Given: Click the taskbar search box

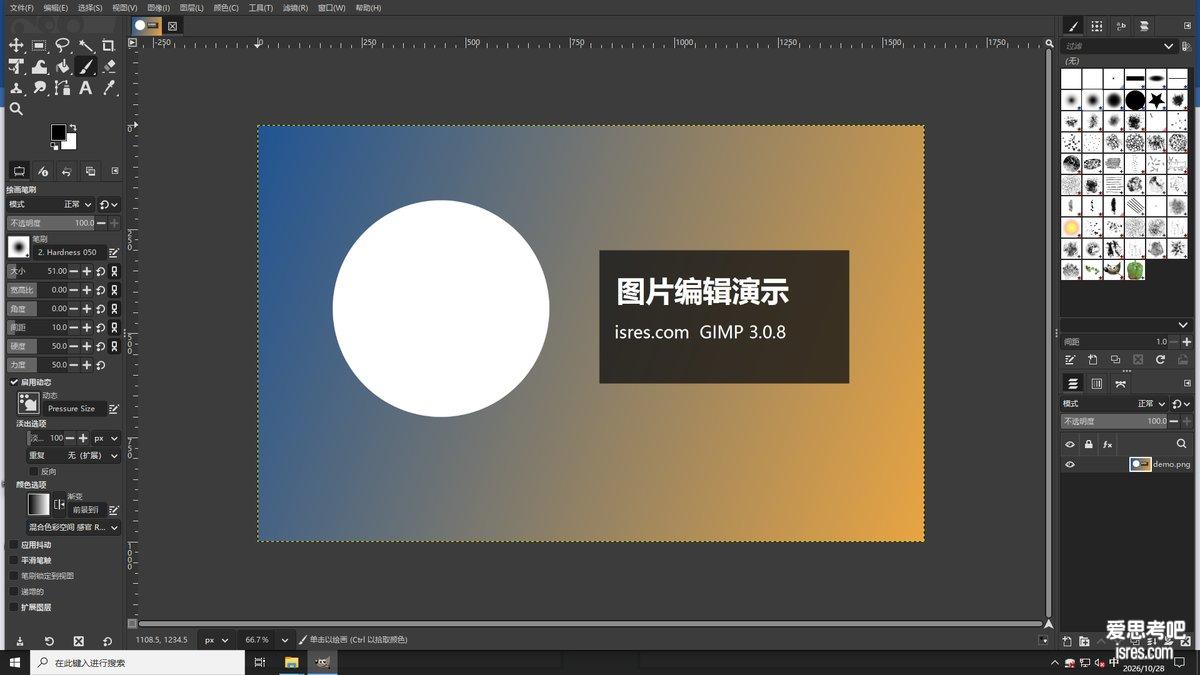Looking at the screenshot, I should click(x=137, y=662).
